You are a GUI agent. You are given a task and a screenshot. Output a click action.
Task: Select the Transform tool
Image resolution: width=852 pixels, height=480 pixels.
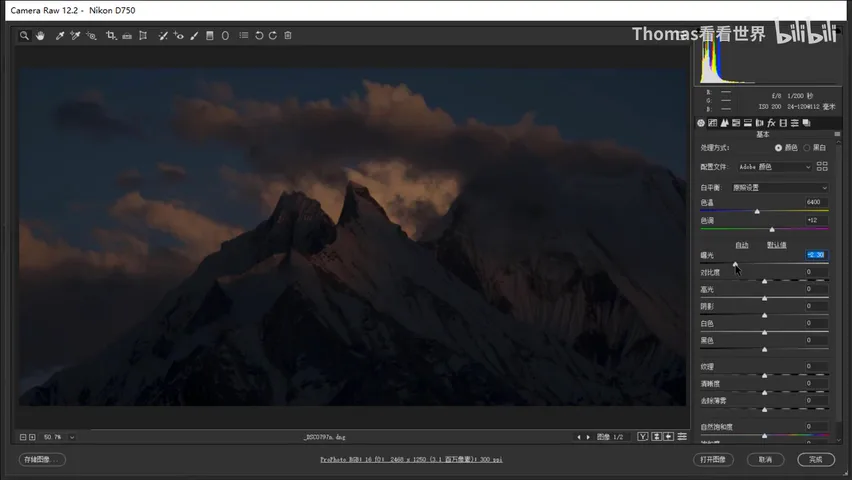[x=143, y=35]
